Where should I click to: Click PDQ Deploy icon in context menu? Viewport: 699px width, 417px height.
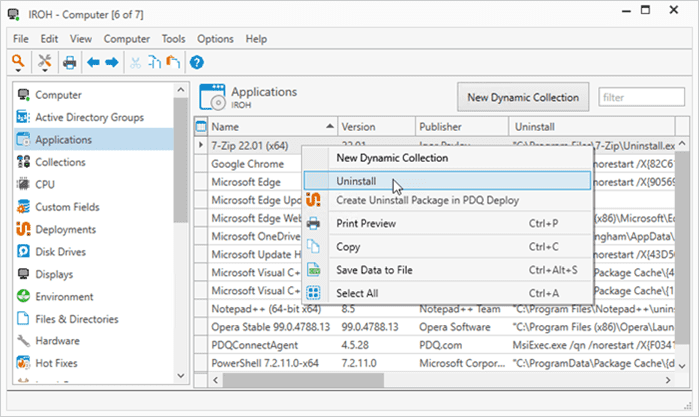313,200
